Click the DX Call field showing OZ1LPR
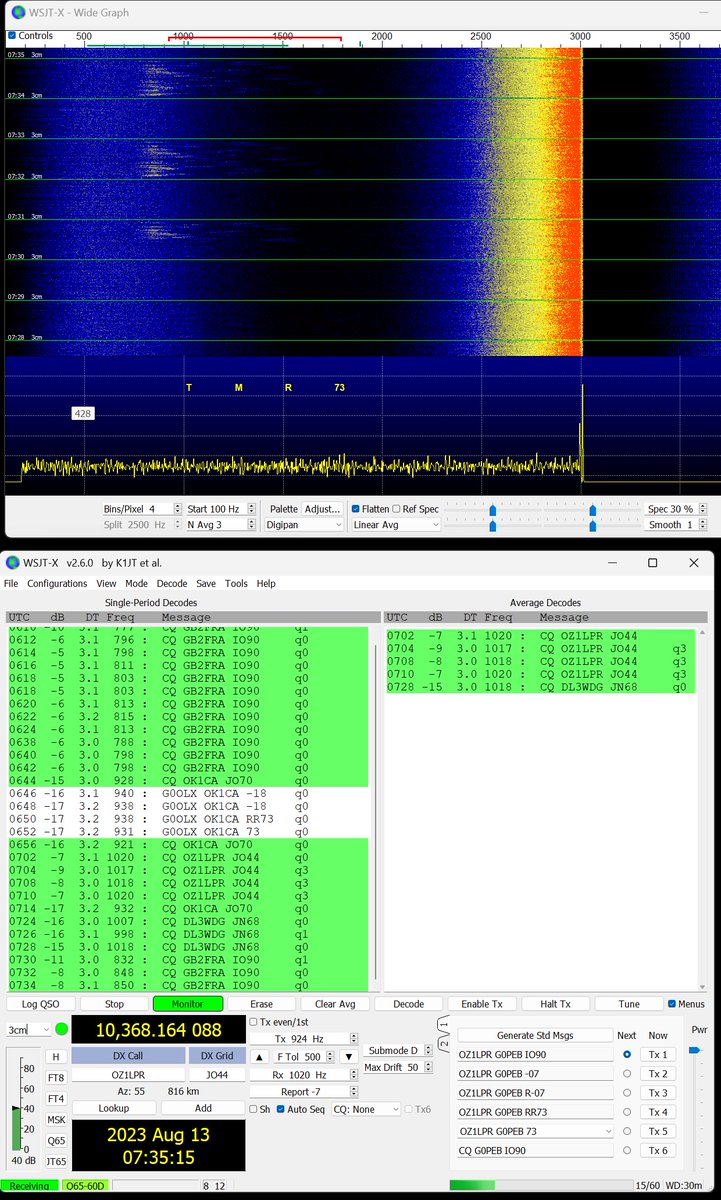Screen dimensions: 721x1200 pyautogui.click(x=127, y=1074)
